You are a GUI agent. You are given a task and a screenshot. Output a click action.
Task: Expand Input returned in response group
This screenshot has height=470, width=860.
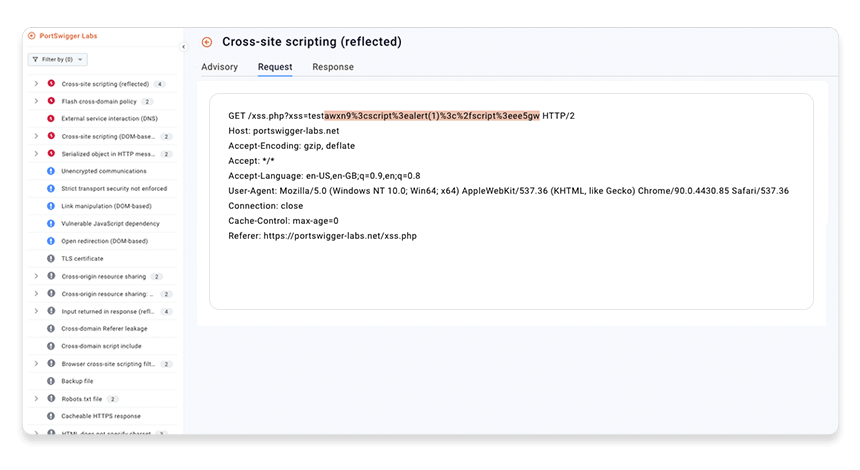point(37,311)
